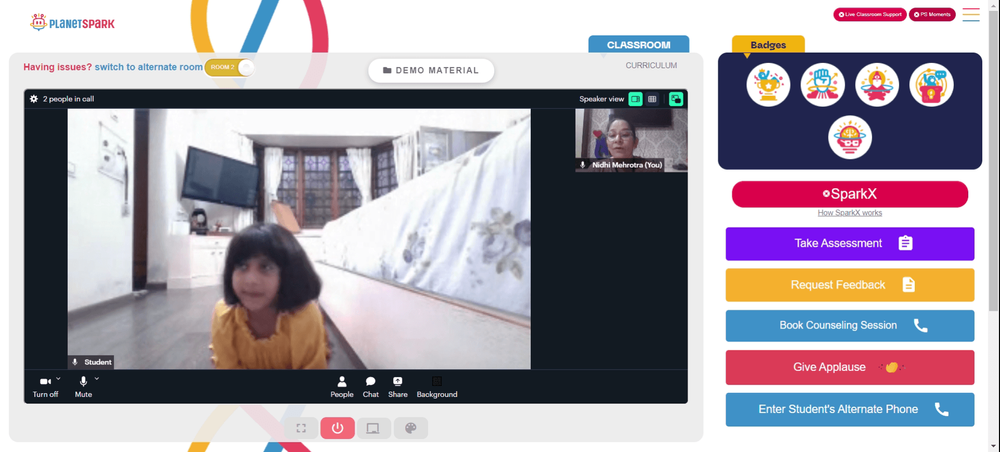The image size is (1000, 452).
Task: Click PS Moments button
Action: (x=932, y=14)
